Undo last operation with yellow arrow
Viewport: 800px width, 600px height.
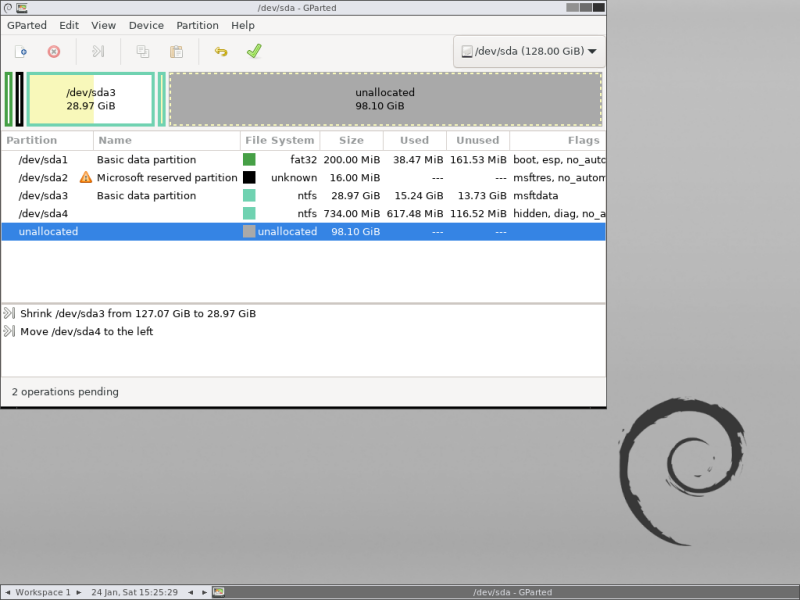coord(221,52)
